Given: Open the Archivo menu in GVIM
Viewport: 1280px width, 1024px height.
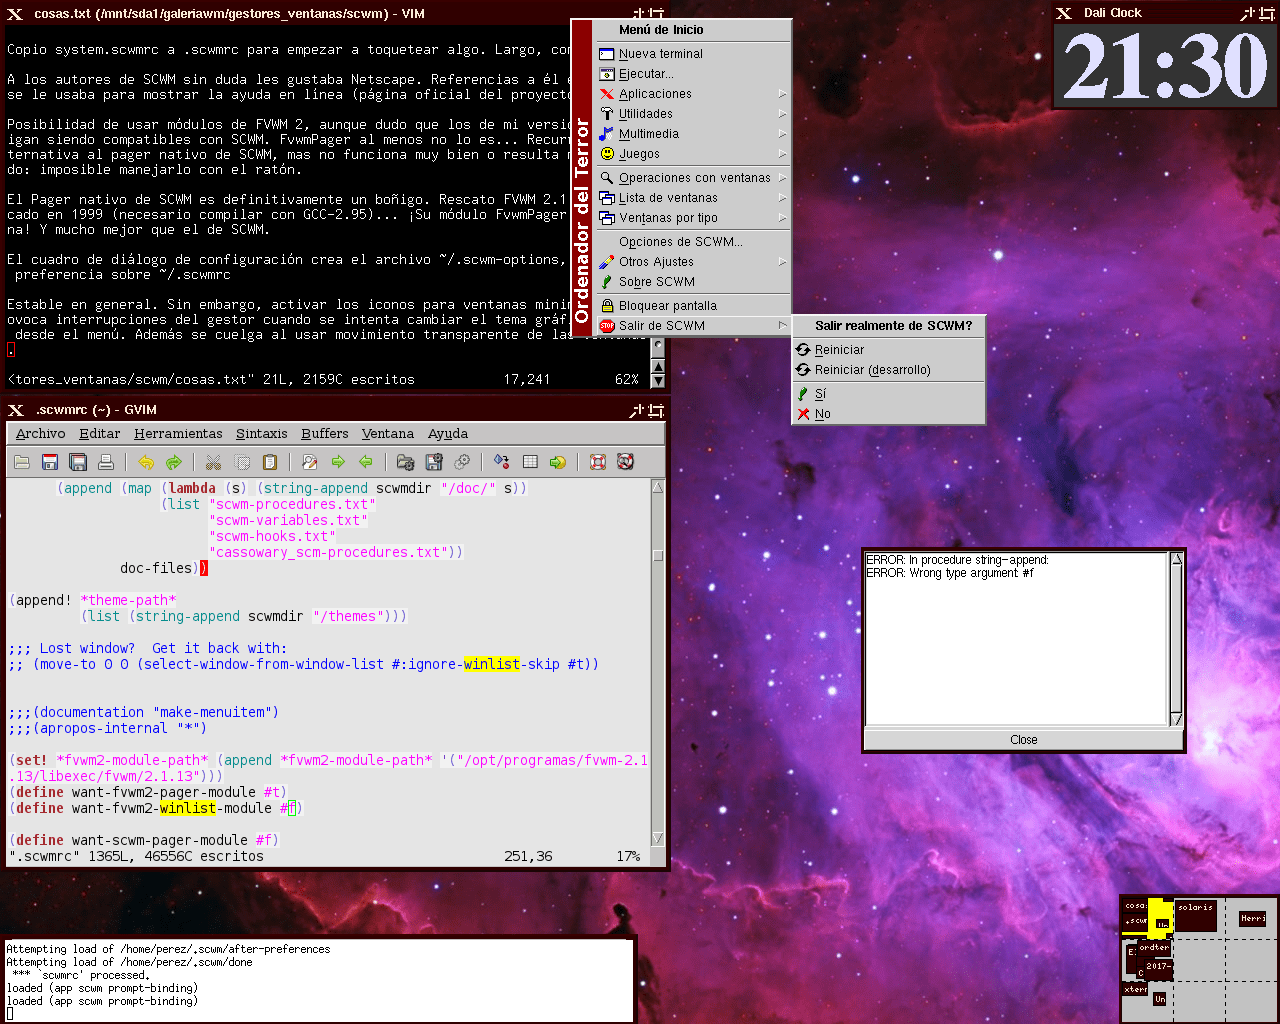Looking at the screenshot, I should 40,434.
